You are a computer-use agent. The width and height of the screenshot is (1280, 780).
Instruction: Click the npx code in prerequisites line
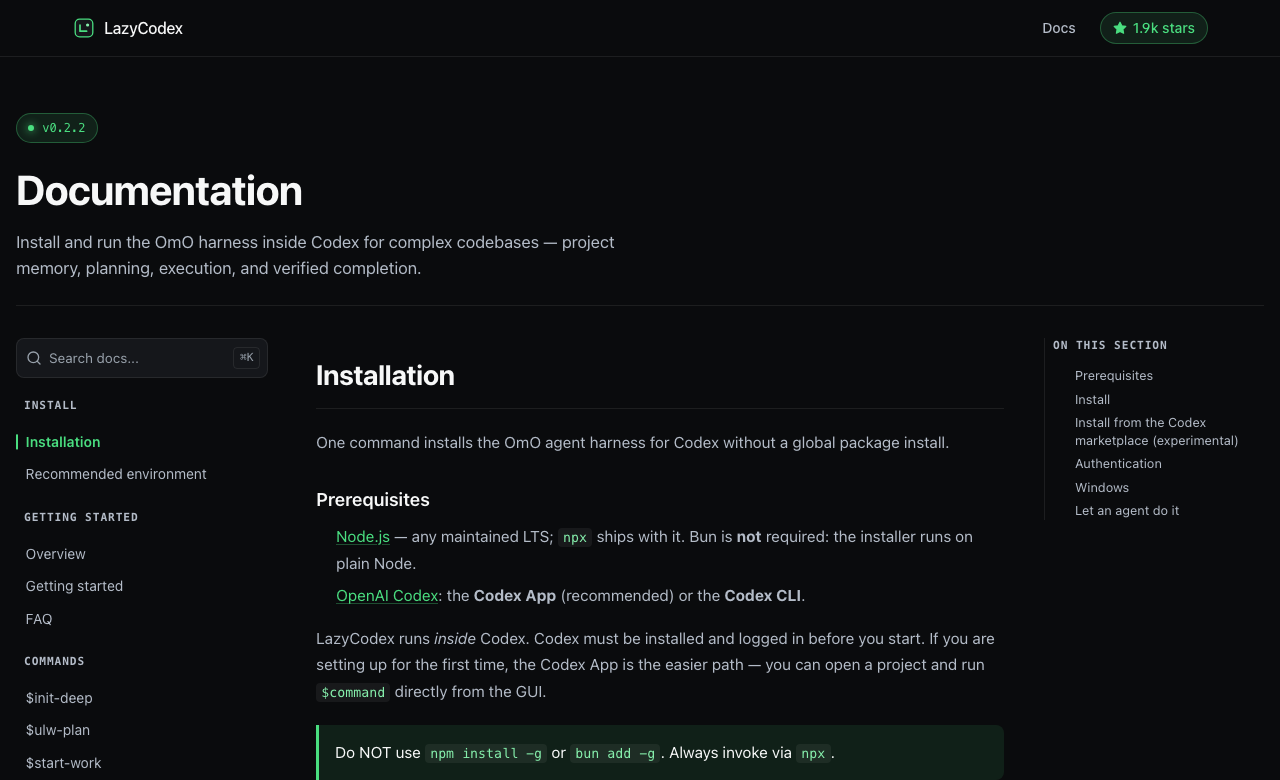[575, 537]
